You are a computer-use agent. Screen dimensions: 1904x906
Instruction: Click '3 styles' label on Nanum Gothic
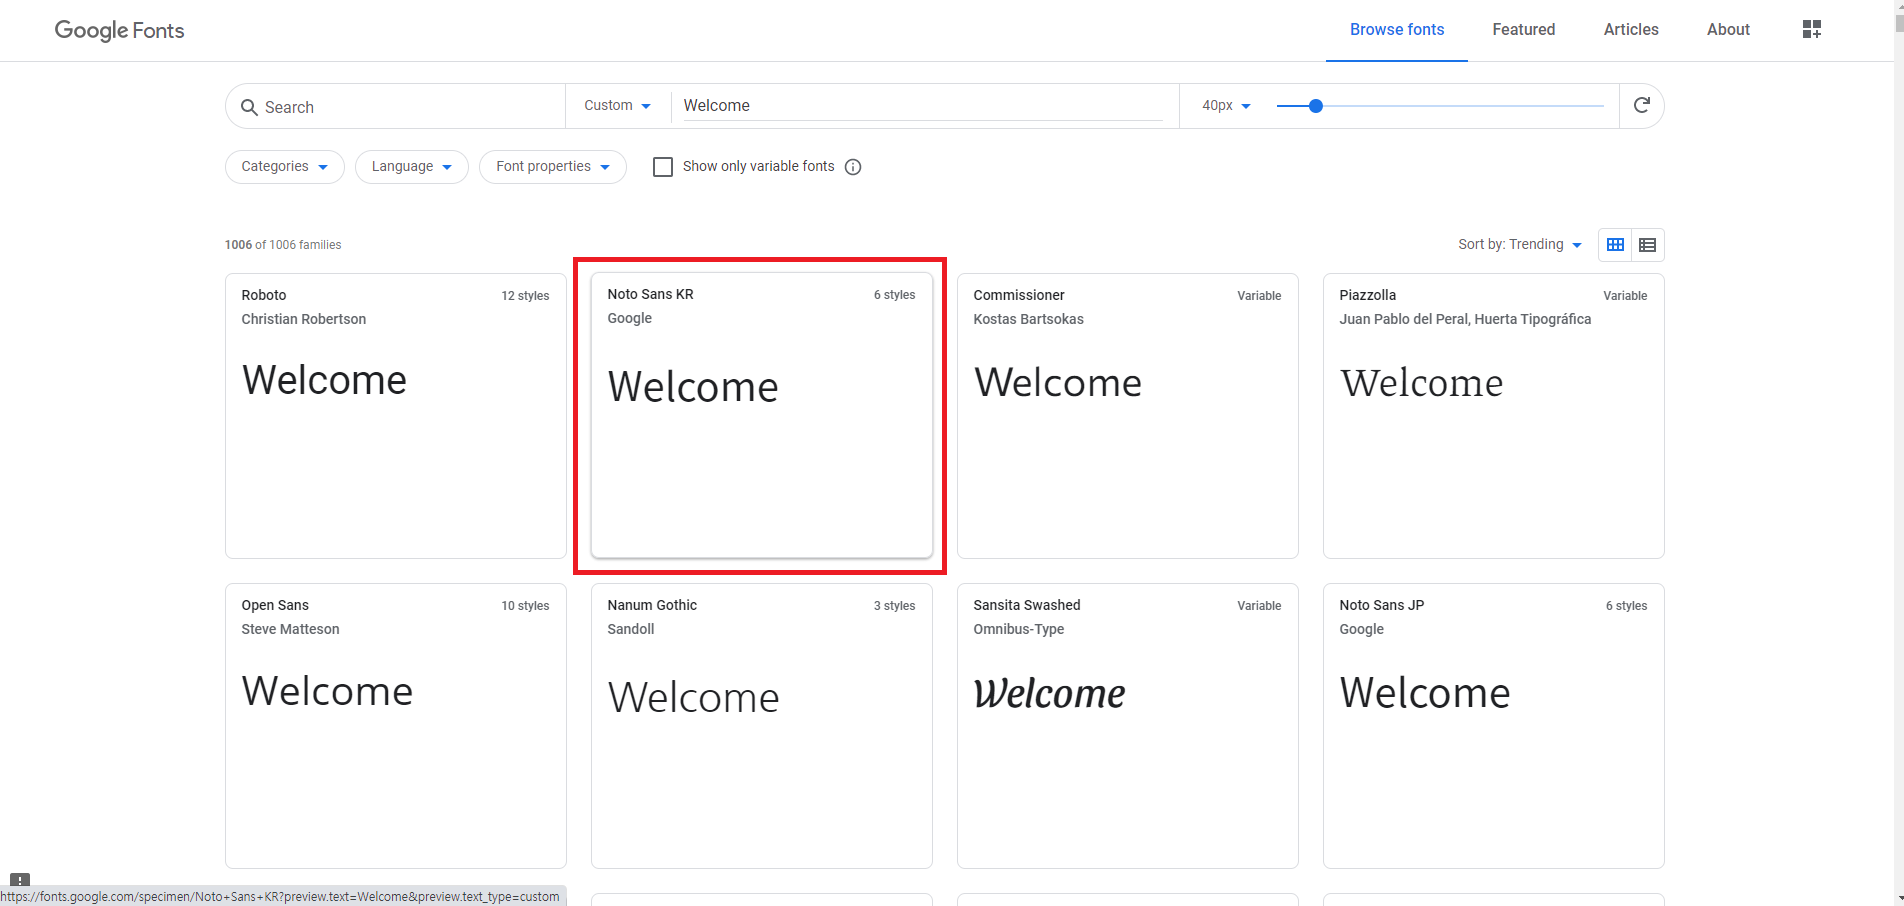894,606
